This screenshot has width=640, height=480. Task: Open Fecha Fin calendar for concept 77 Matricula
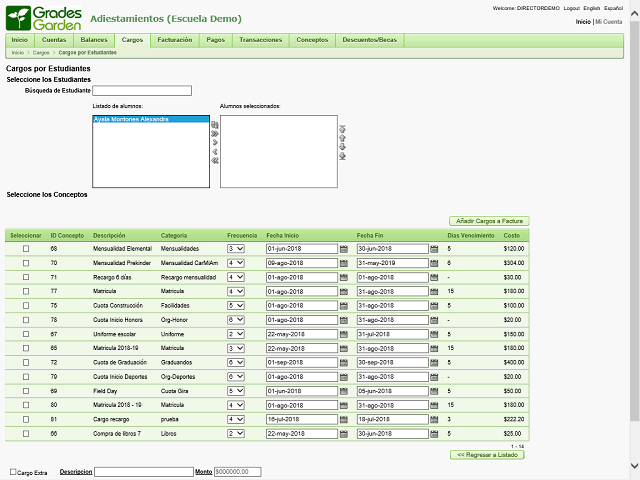(434, 291)
